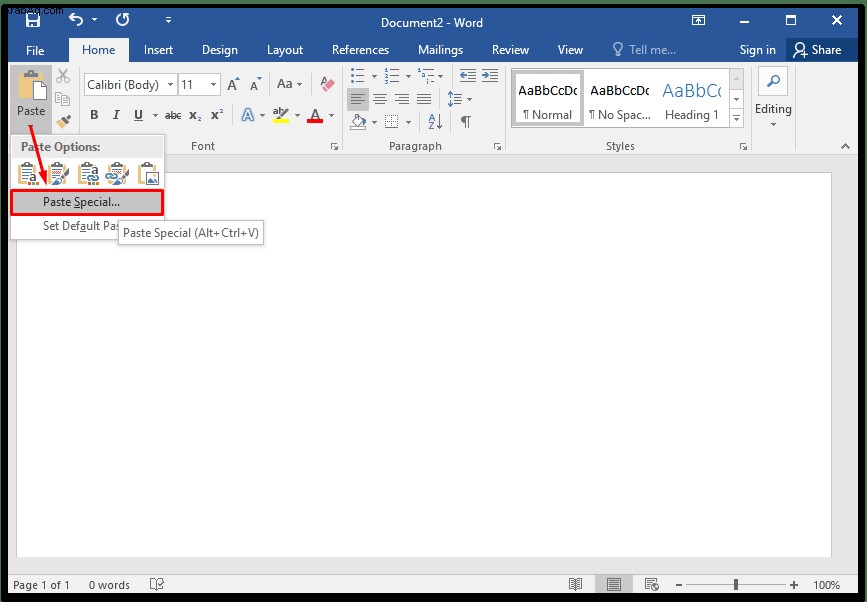
Task: Save the document with the floppy icon
Action: pos(33,20)
